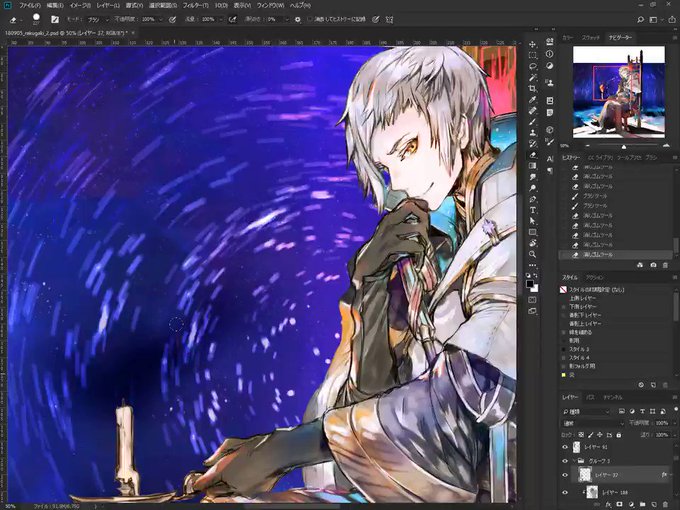680x510 pixels.
Task: Switch to the カラー tab
Action: (x=568, y=38)
